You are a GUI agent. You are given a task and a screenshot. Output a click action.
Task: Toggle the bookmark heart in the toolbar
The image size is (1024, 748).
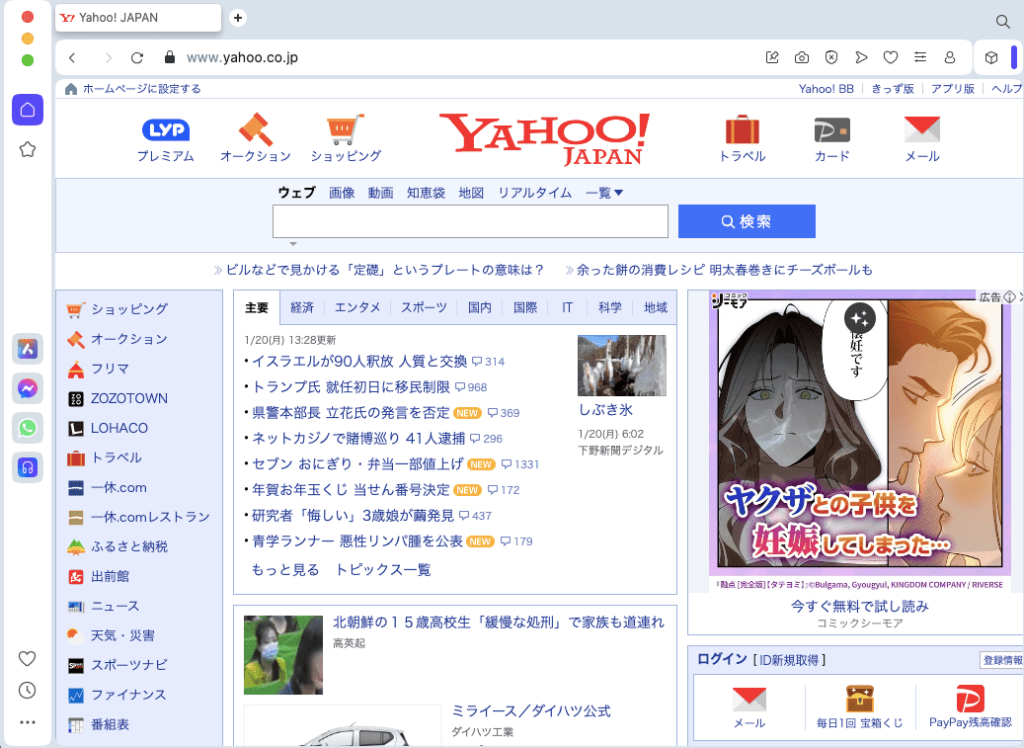coord(890,57)
